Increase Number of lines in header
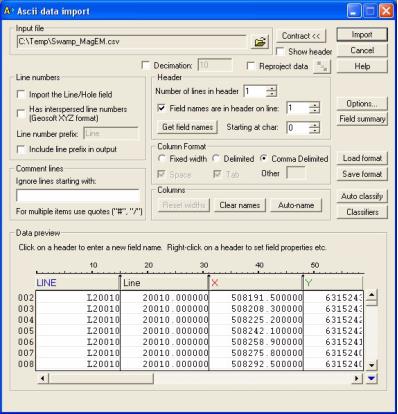The image size is (398, 414). (x=271, y=88)
